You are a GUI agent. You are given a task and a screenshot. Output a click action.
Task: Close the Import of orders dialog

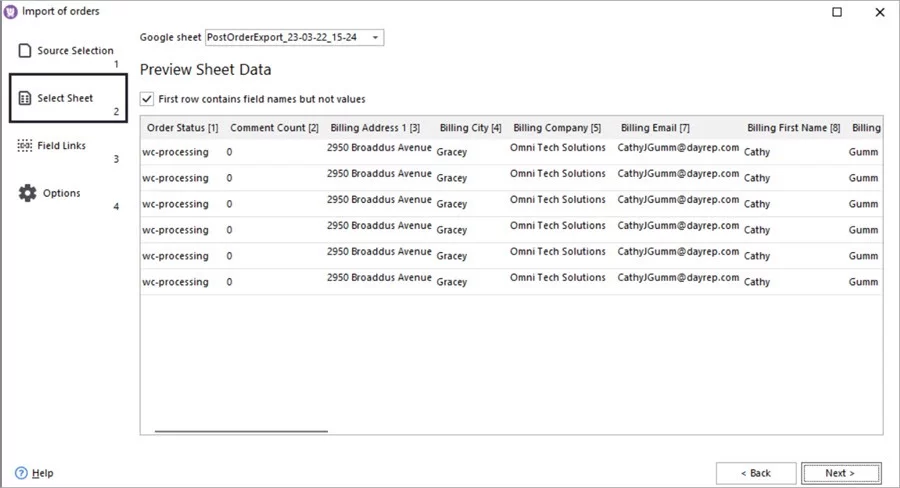[879, 12]
